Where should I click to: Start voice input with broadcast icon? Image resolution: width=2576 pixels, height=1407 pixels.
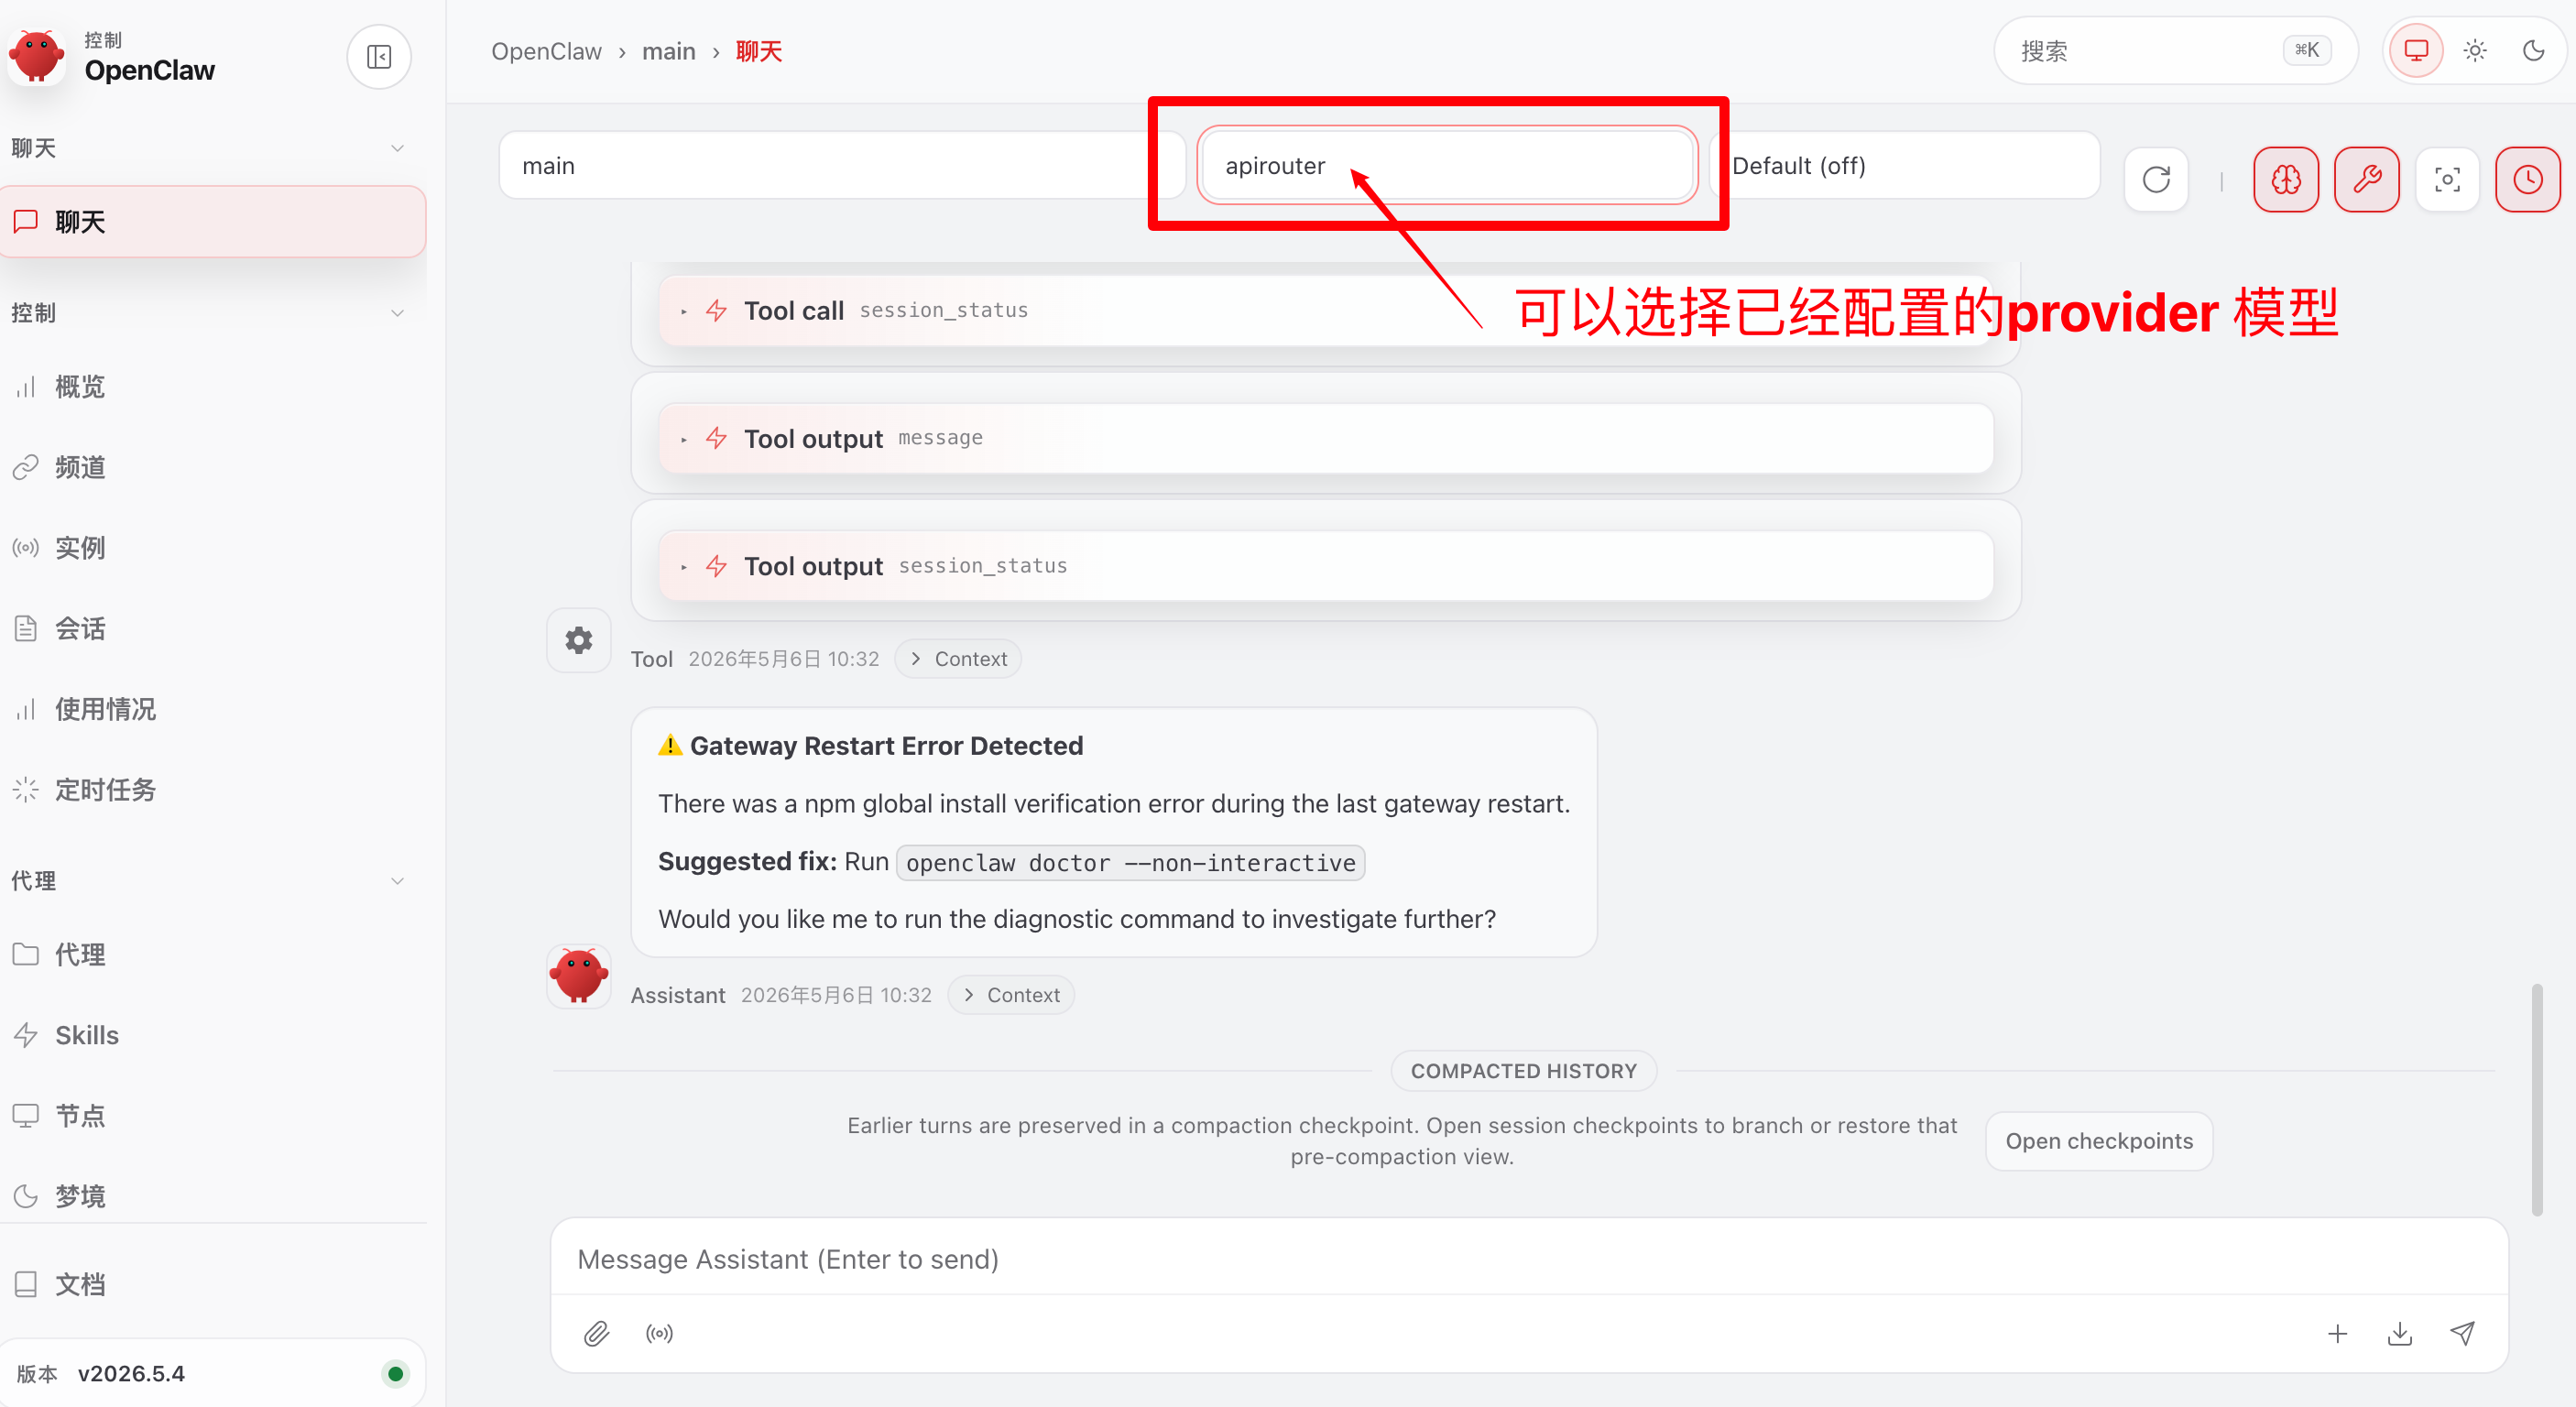tap(660, 1333)
